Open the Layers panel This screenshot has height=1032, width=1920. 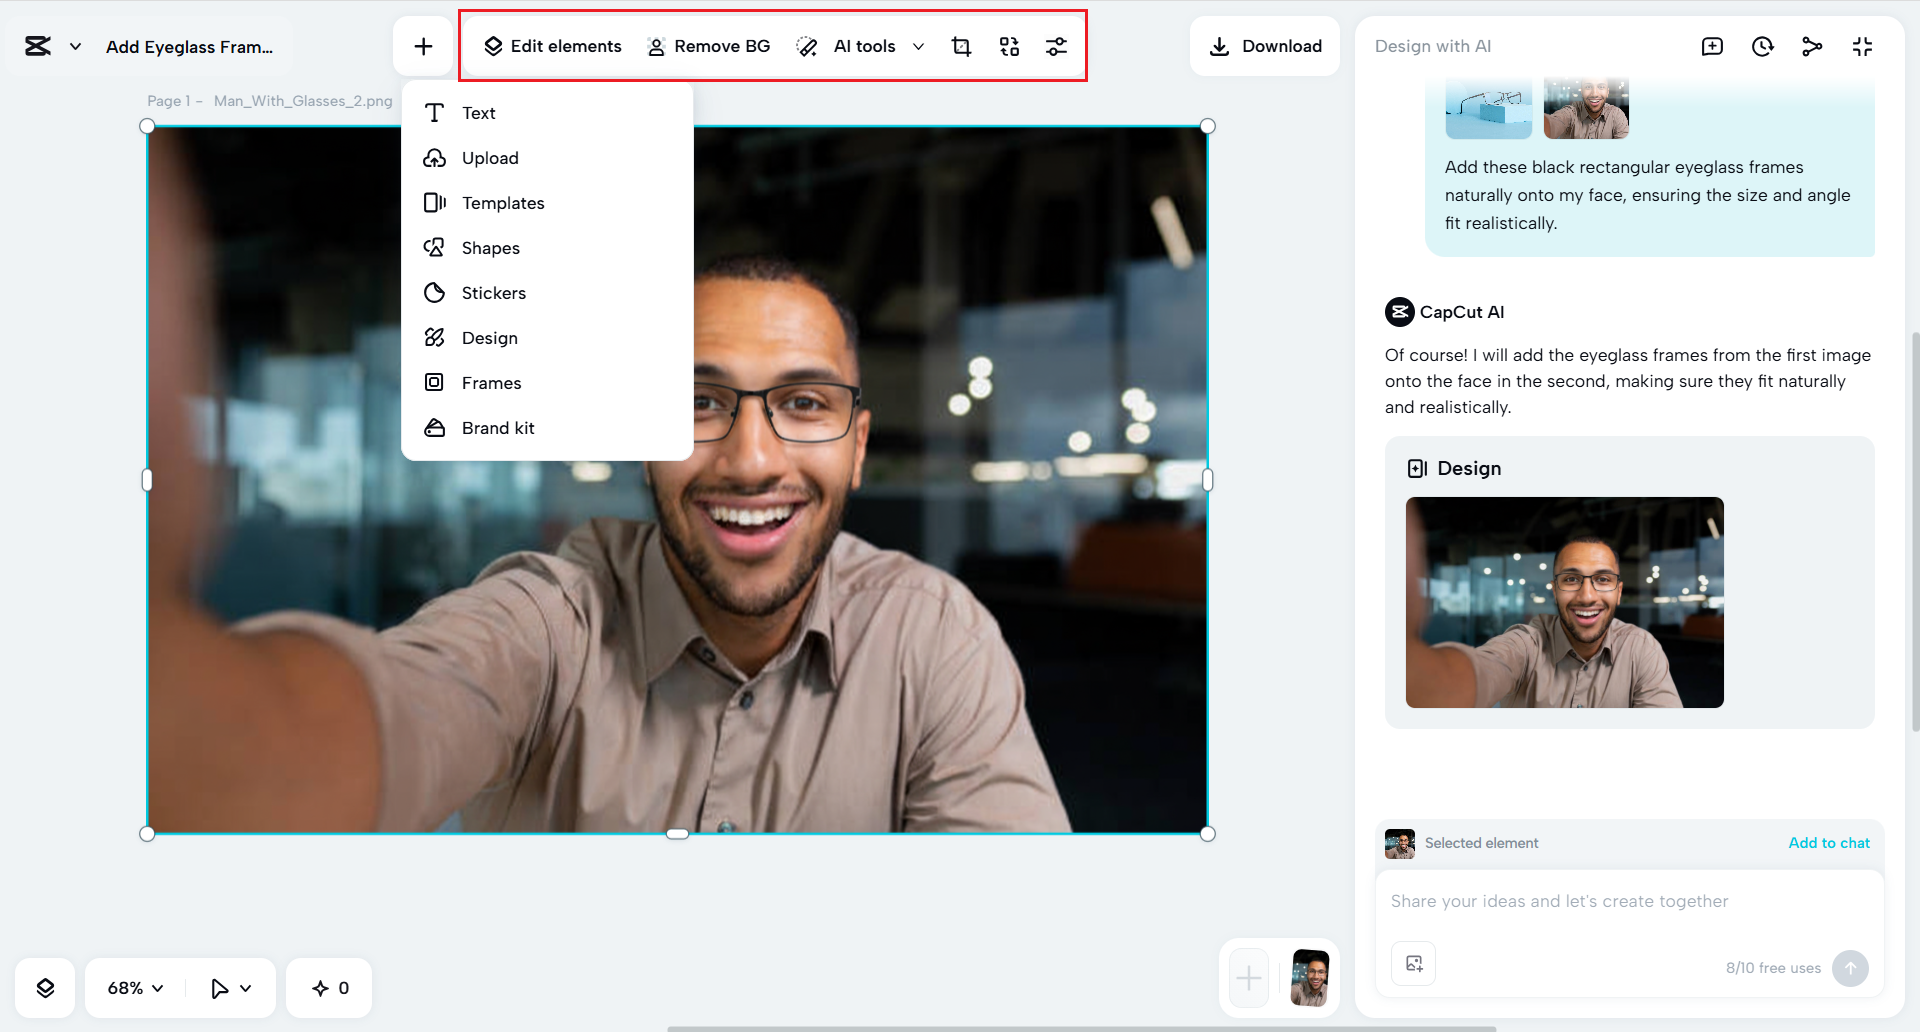coord(45,988)
